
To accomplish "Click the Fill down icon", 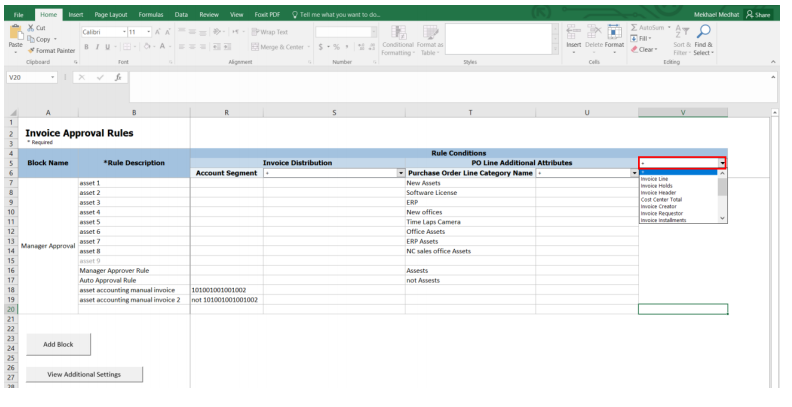I will point(634,38).
